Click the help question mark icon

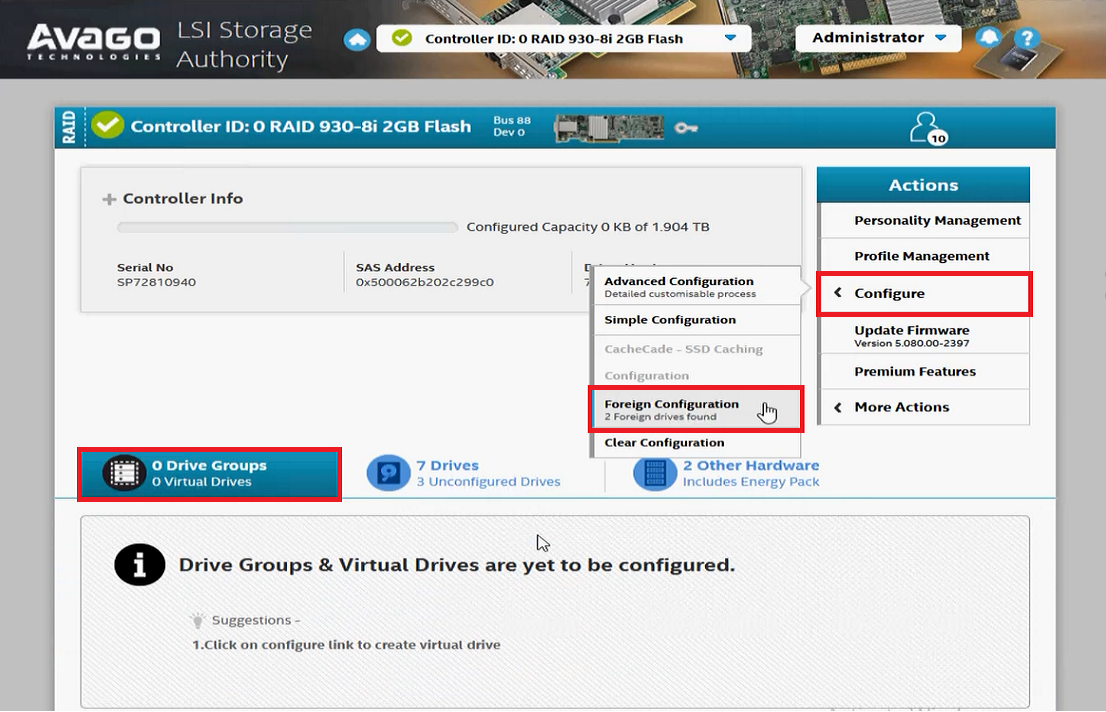[x=1025, y=40]
